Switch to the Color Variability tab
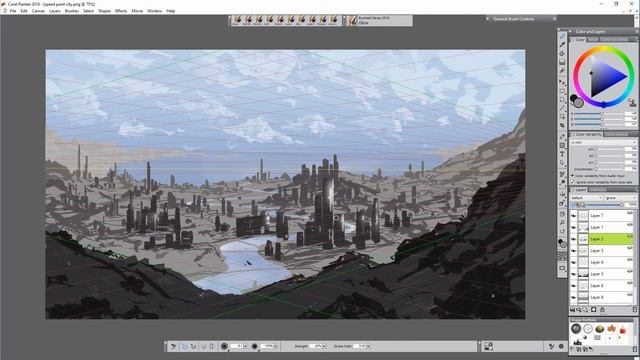This screenshot has width=640, height=360. pyautogui.click(x=588, y=134)
